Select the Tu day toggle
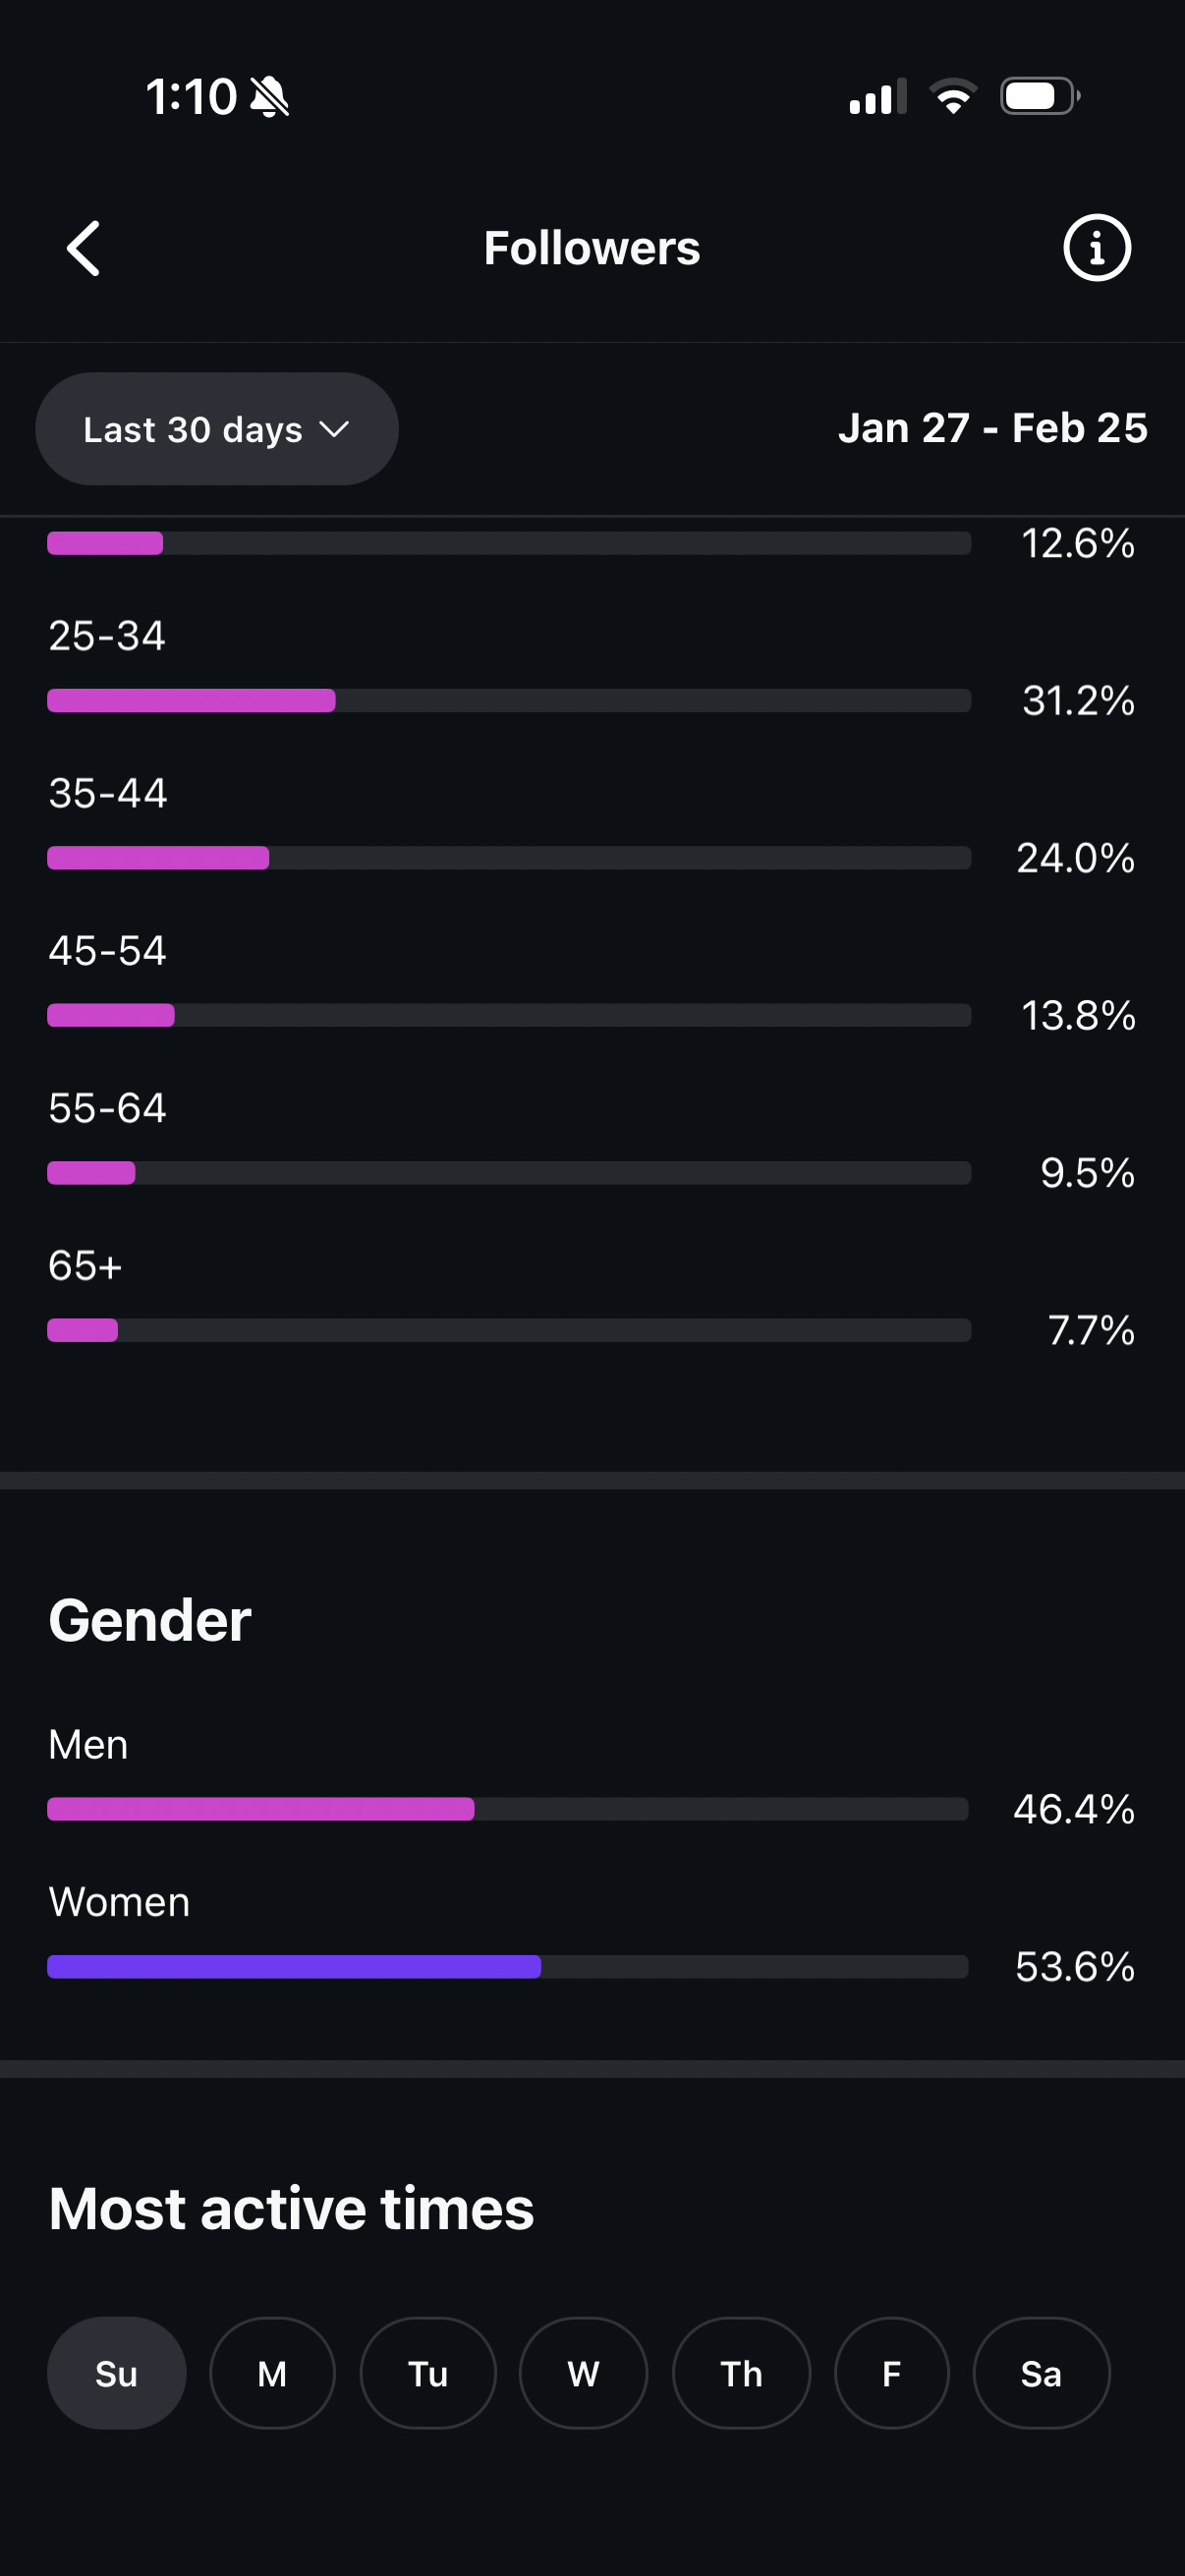Viewport: 1185px width, 2576px height. tap(428, 2373)
